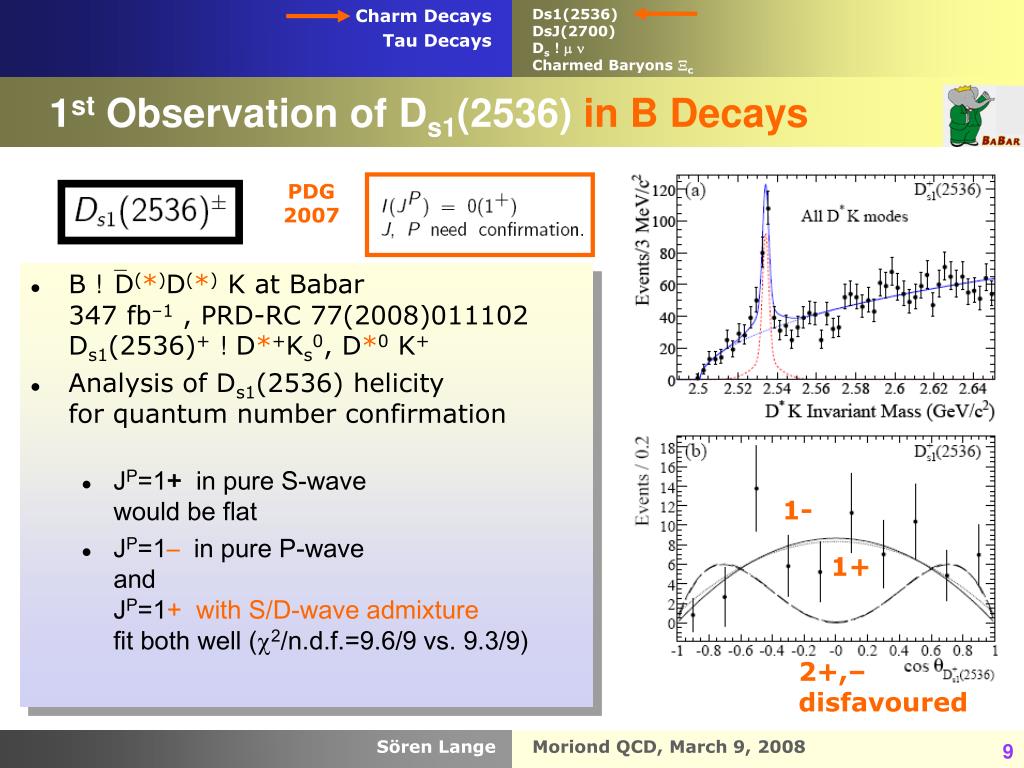Viewport: 1024px width, 768px height.
Task: Click 'Ds1(2536)' in the topic list
Action: click(x=575, y=14)
